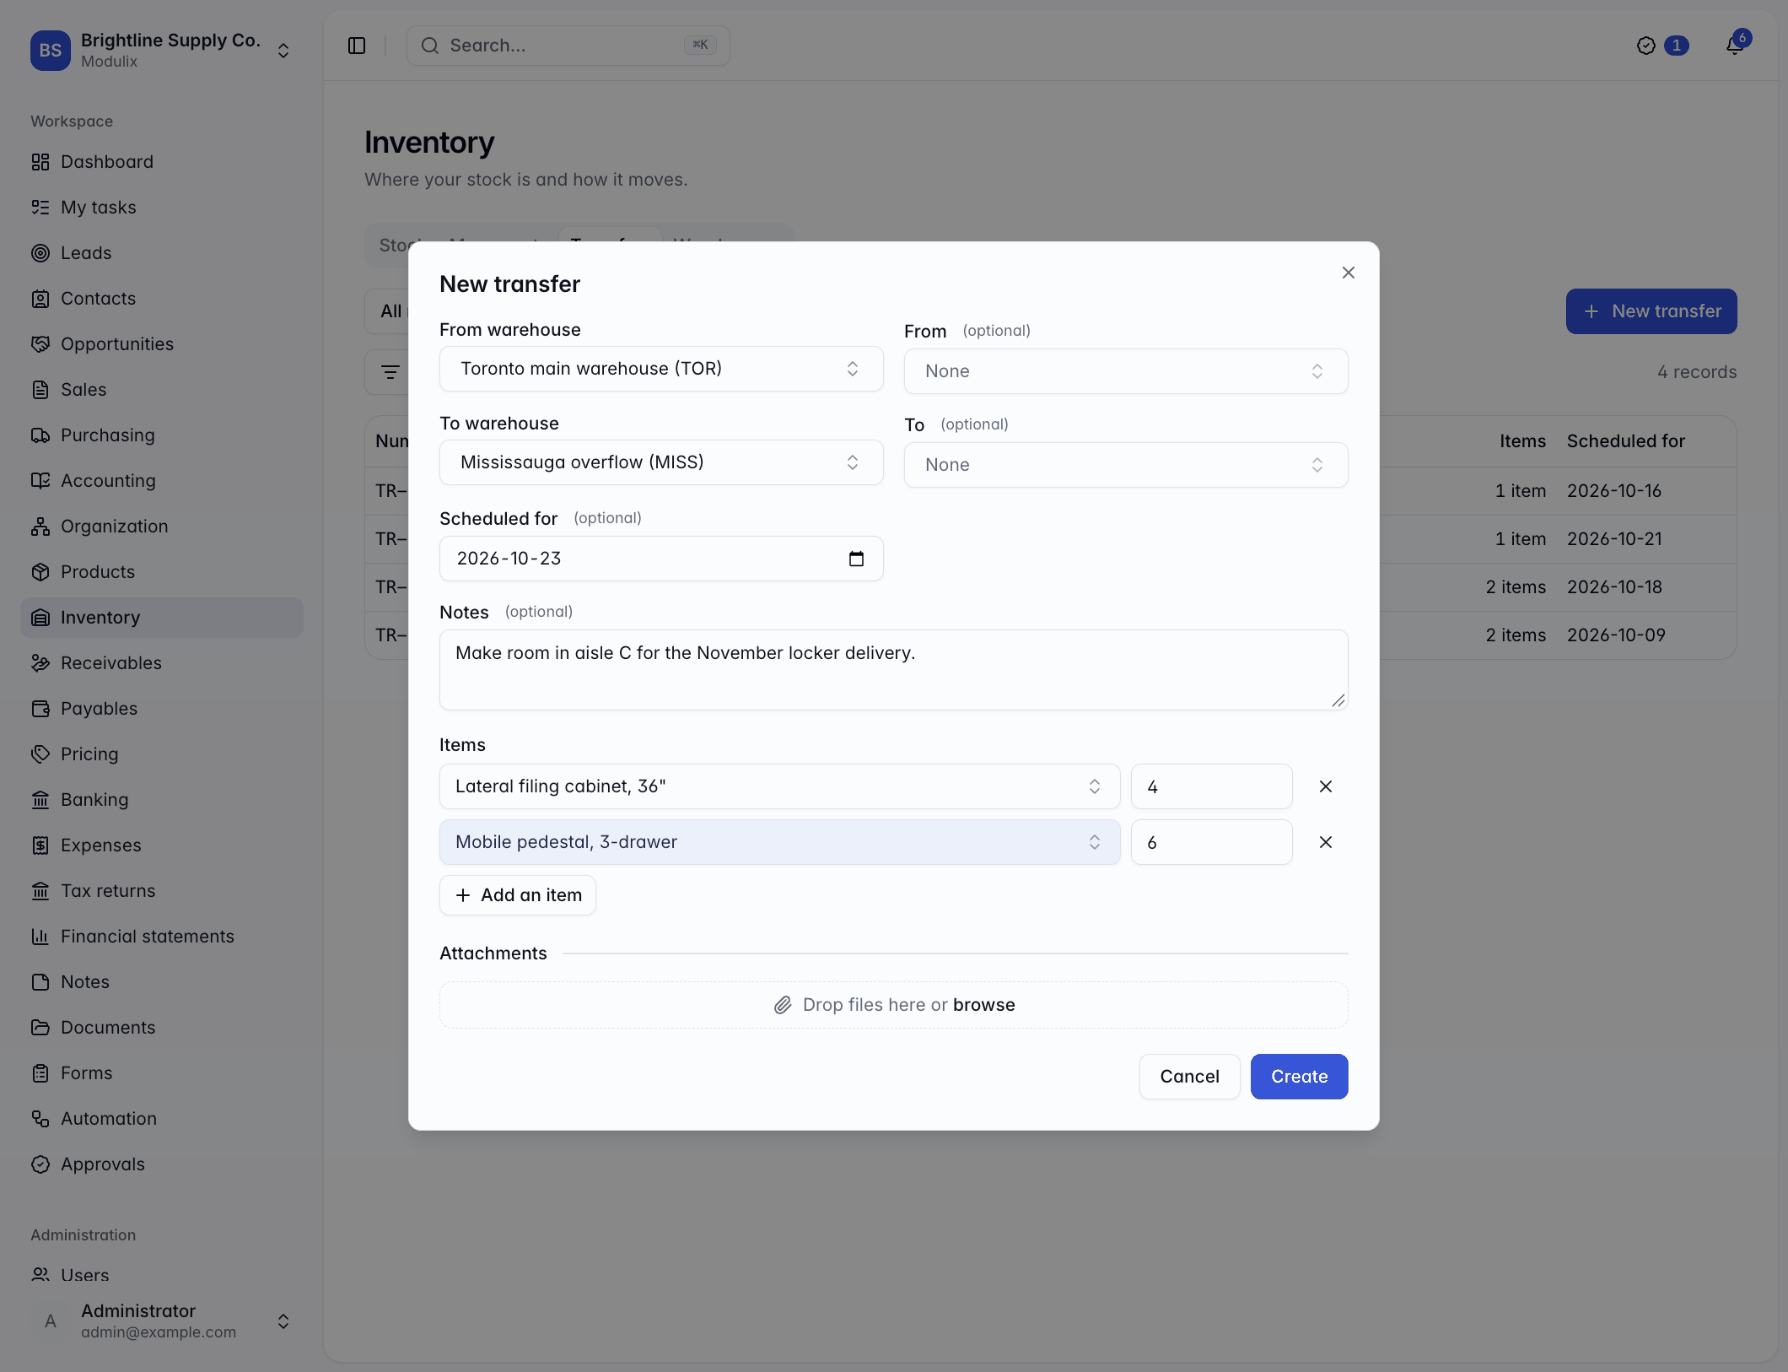1788x1372 pixels.
Task: Open Financial statements
Action: click(x=162, y=936)
